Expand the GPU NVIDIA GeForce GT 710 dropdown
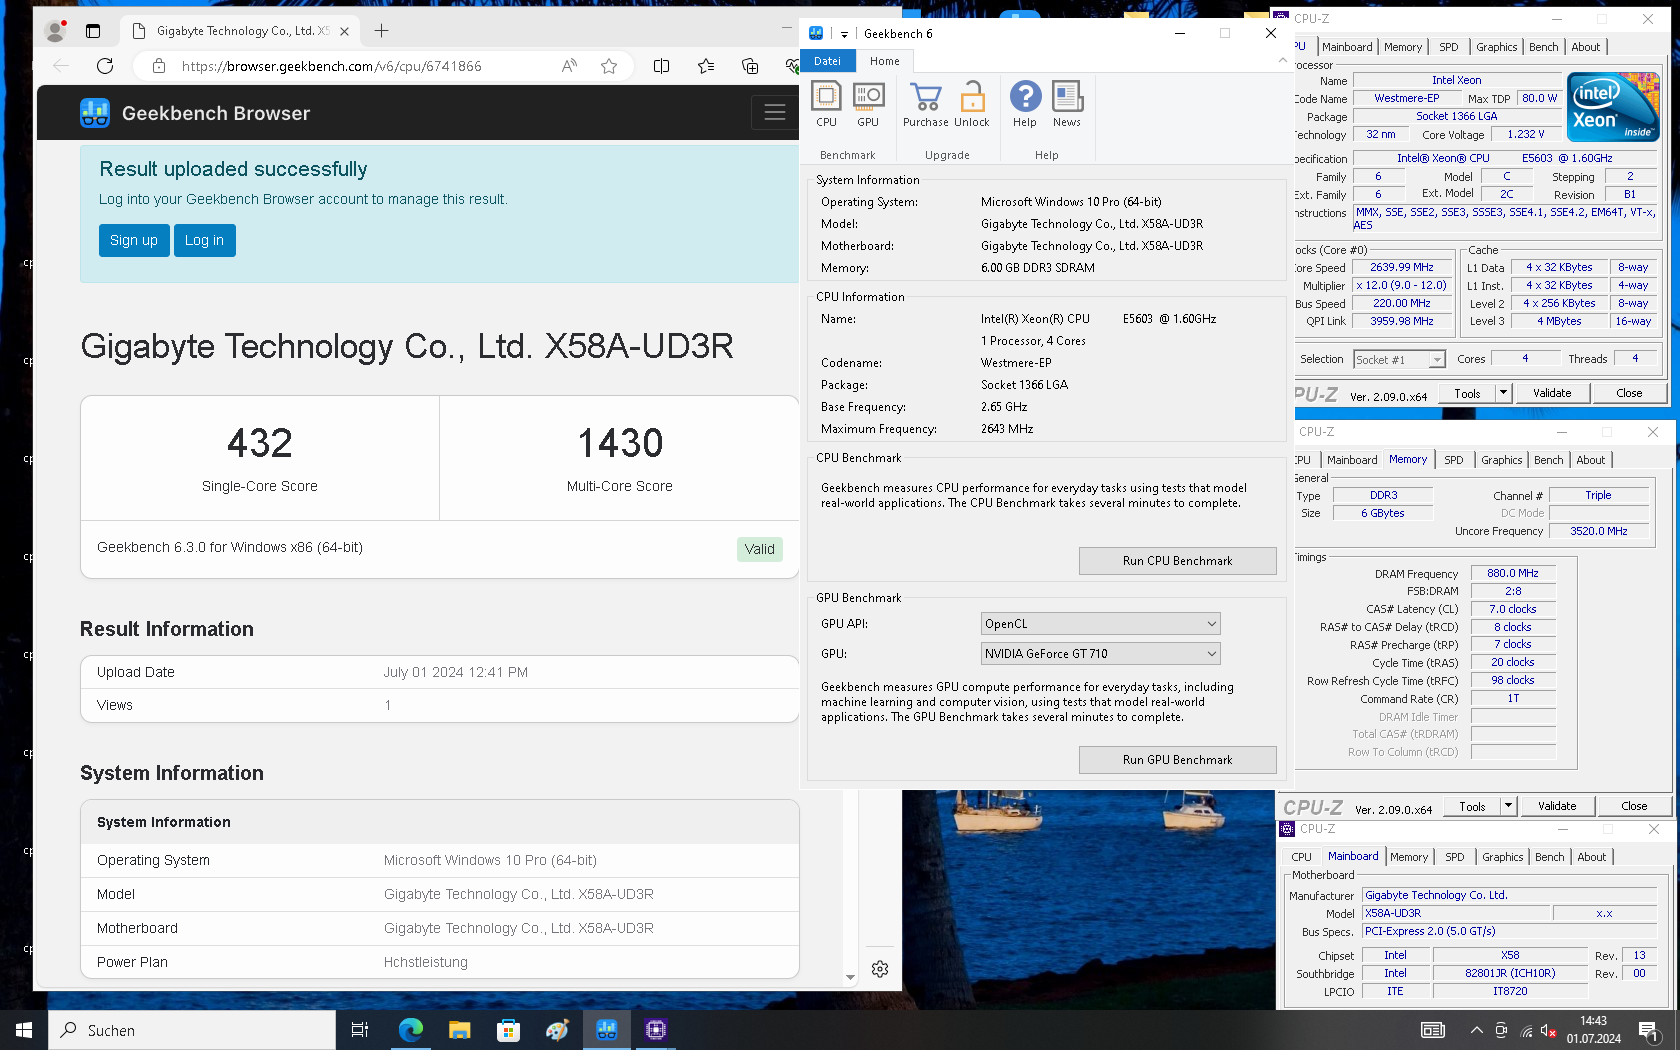Screen dimensions: 1680x1050 [1100, 654]
